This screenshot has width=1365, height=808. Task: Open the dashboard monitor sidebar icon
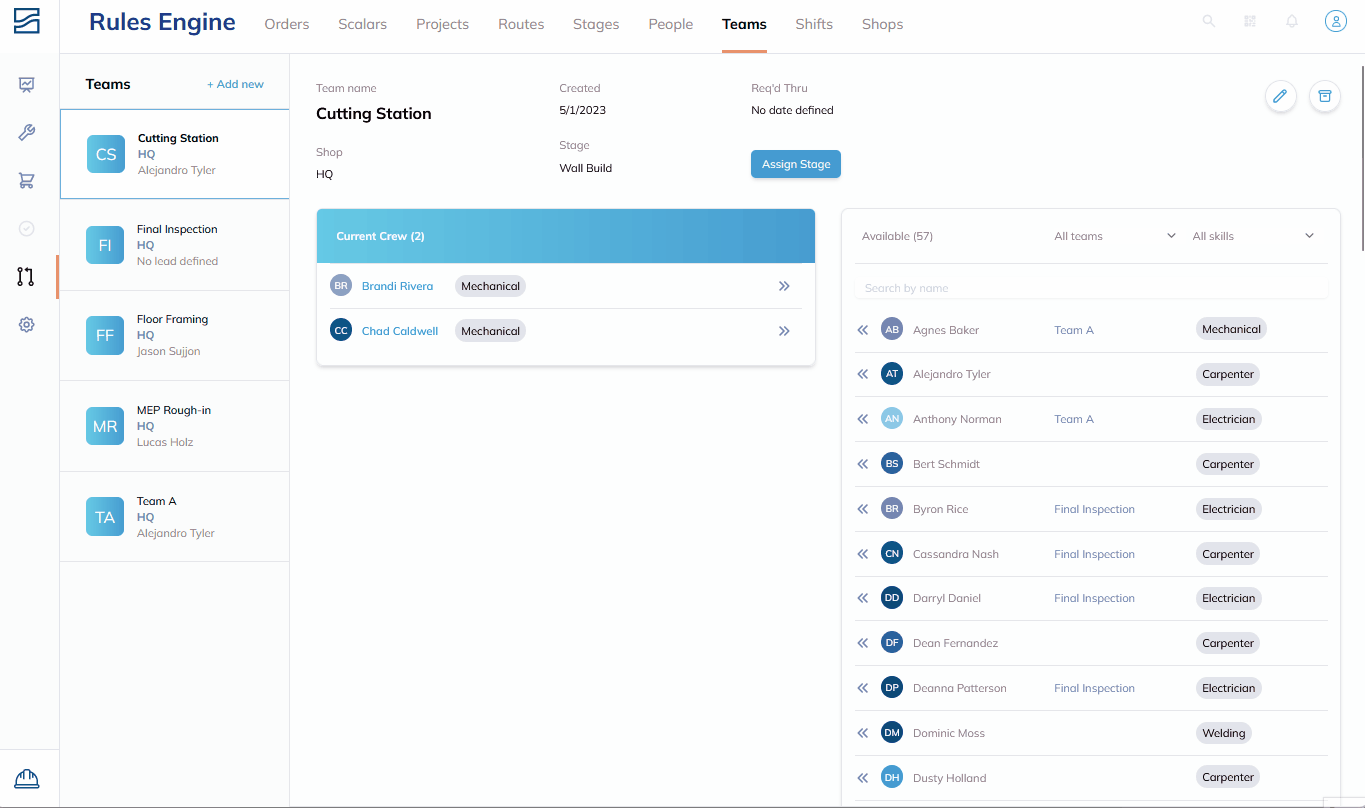27,85
